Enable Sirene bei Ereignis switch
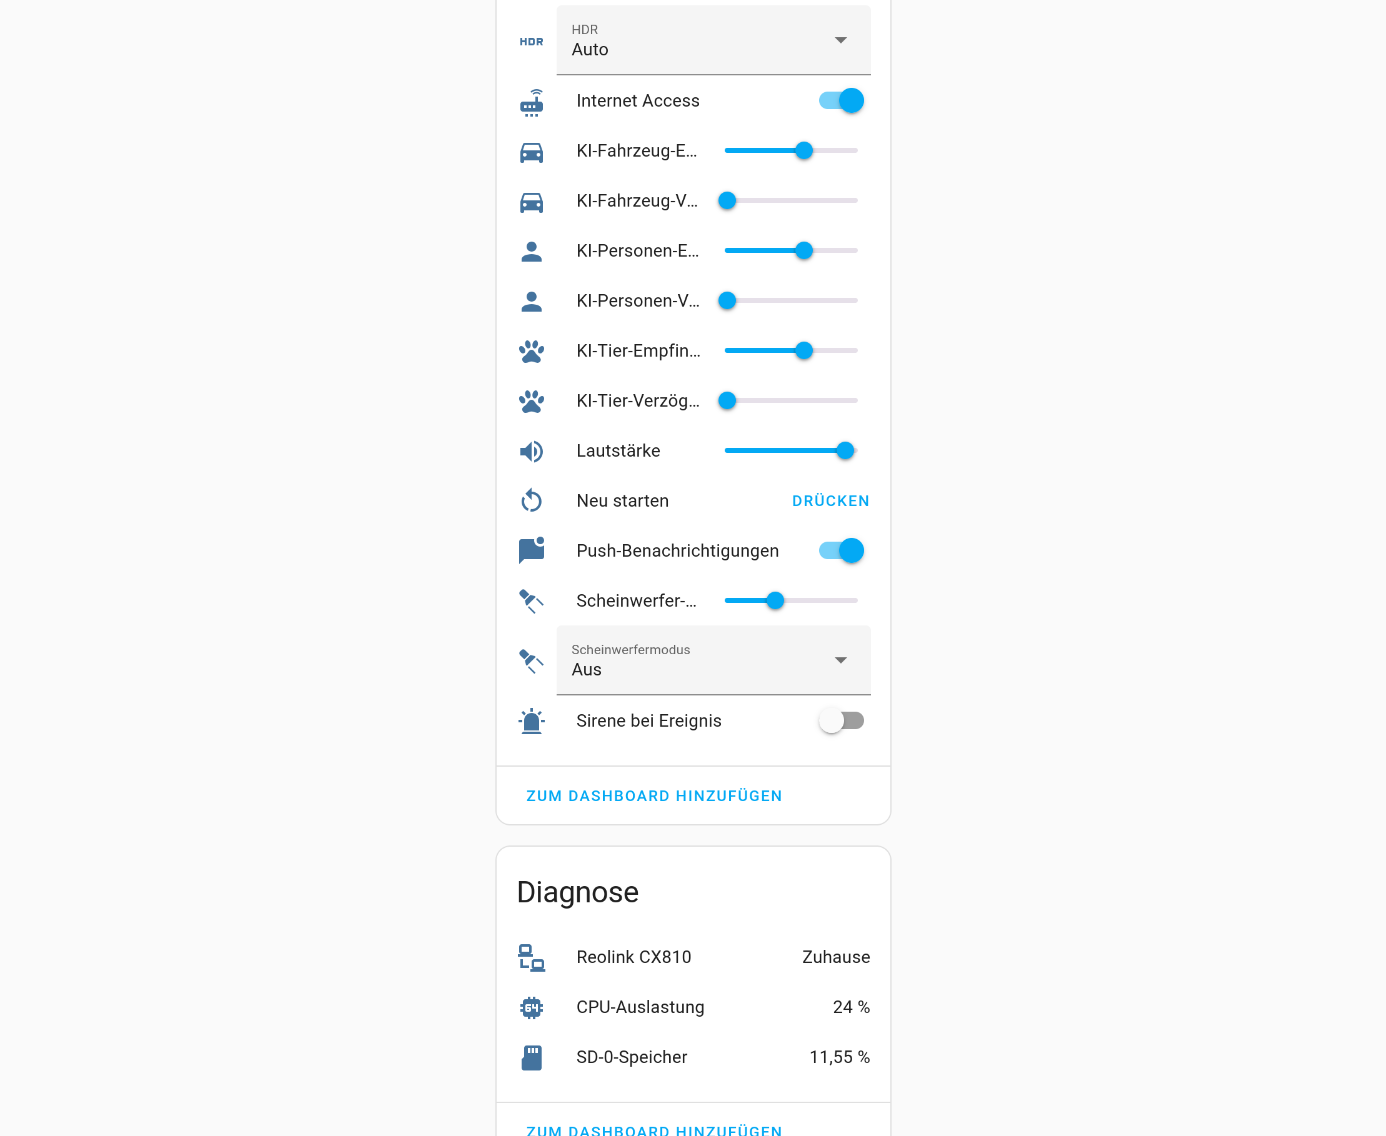The image size is (1386, 1136). pyautogui.click(x=841, y=721)
